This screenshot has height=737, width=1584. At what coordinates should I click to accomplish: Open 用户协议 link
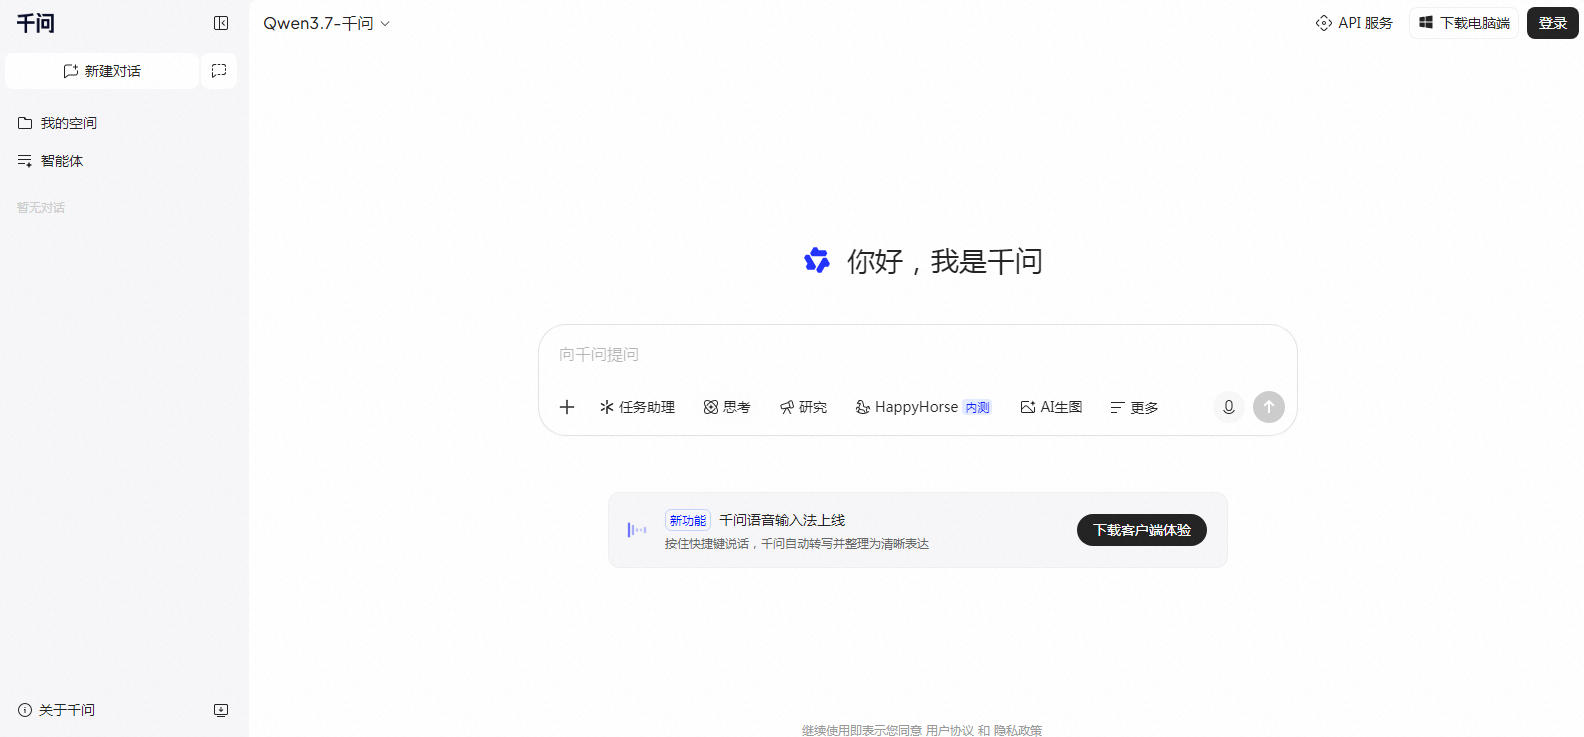[949, 730]
